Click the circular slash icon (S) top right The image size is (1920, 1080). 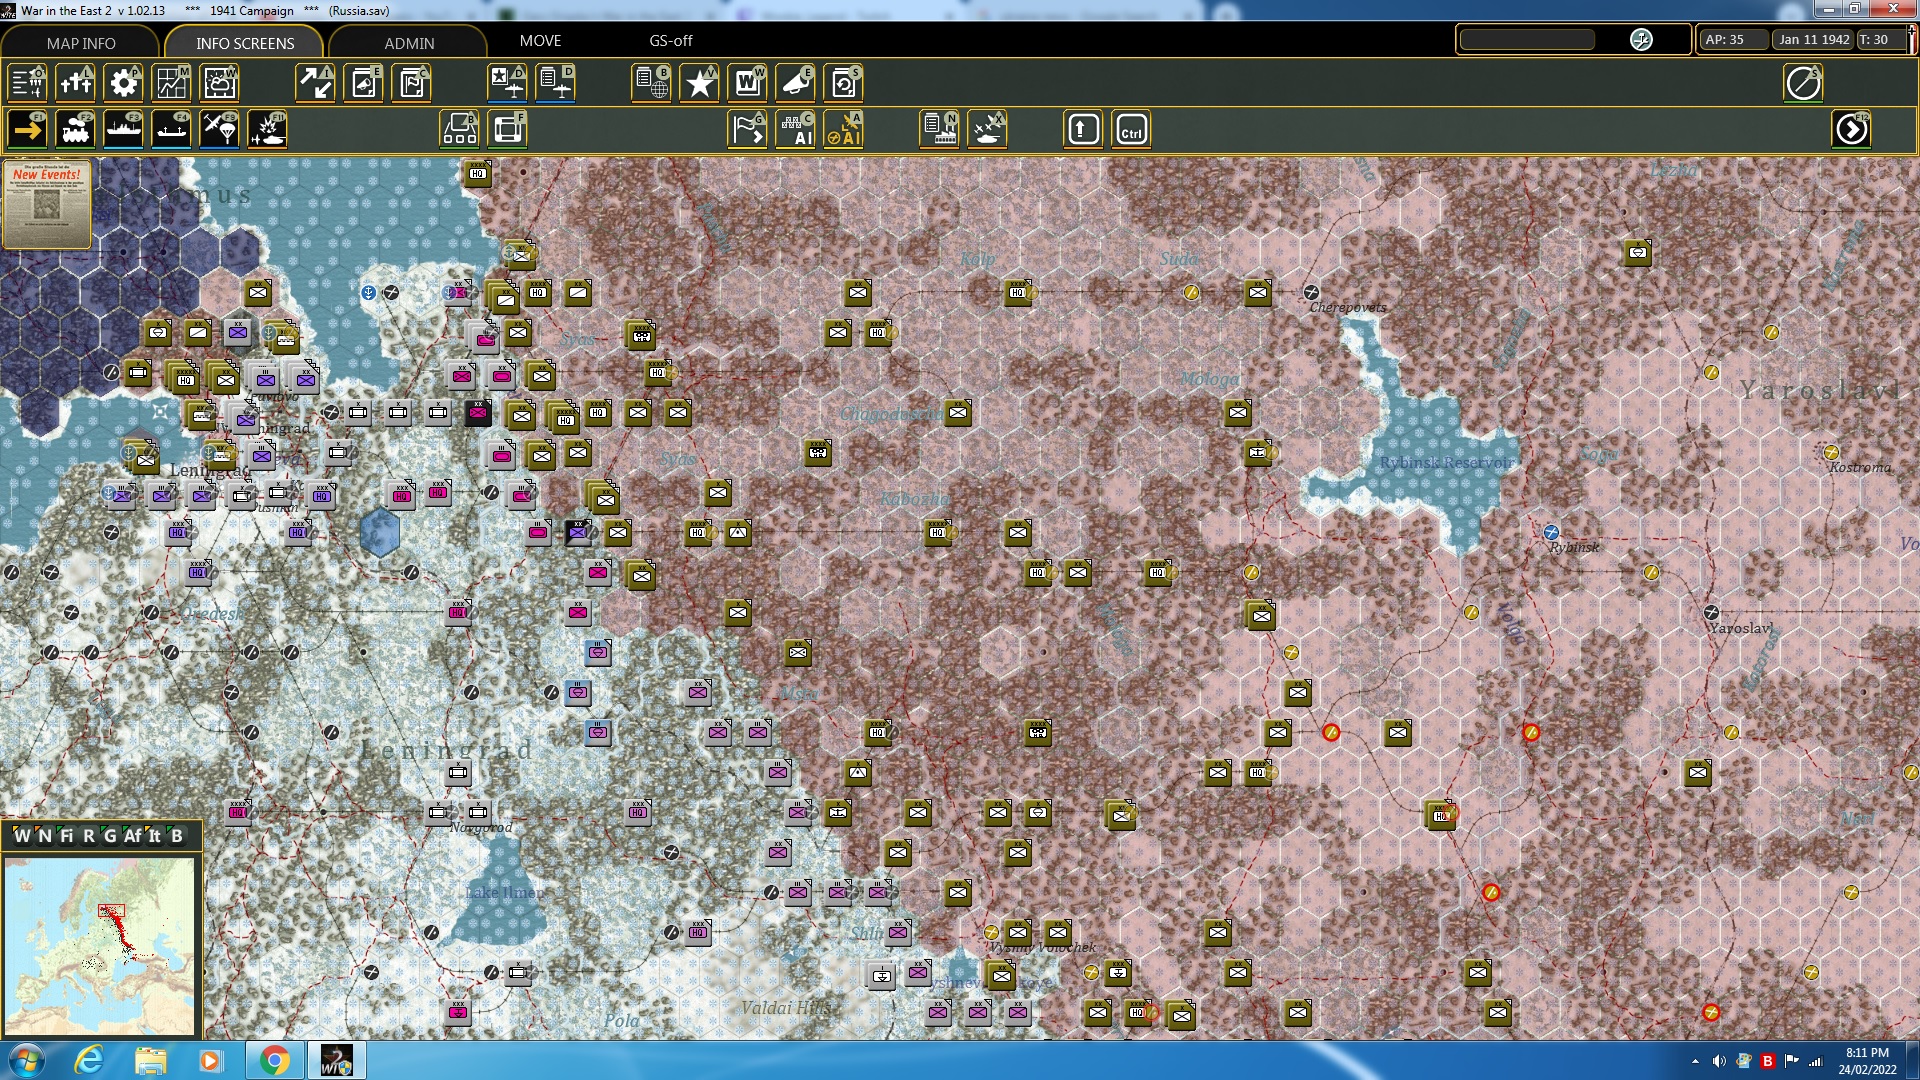point(1803,83)
